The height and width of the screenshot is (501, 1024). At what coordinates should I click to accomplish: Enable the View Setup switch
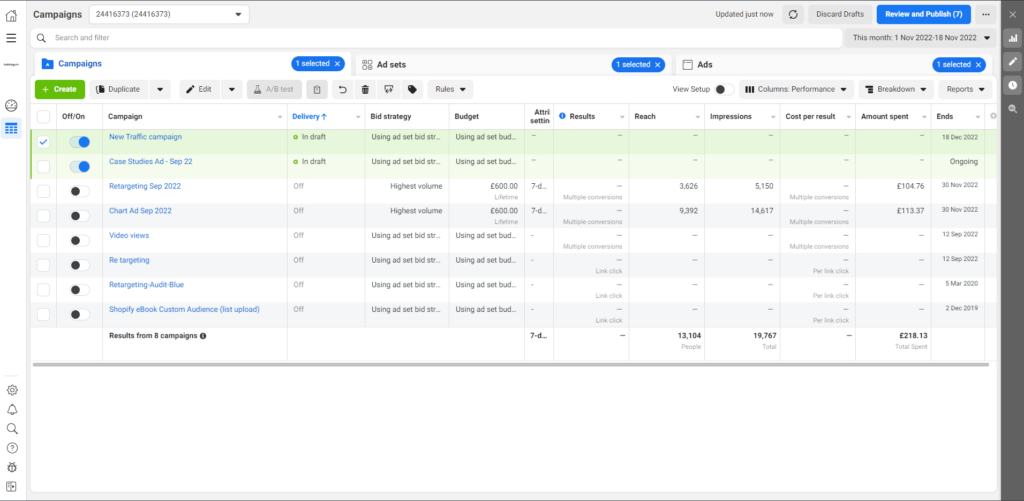click(x=724, y=89)
